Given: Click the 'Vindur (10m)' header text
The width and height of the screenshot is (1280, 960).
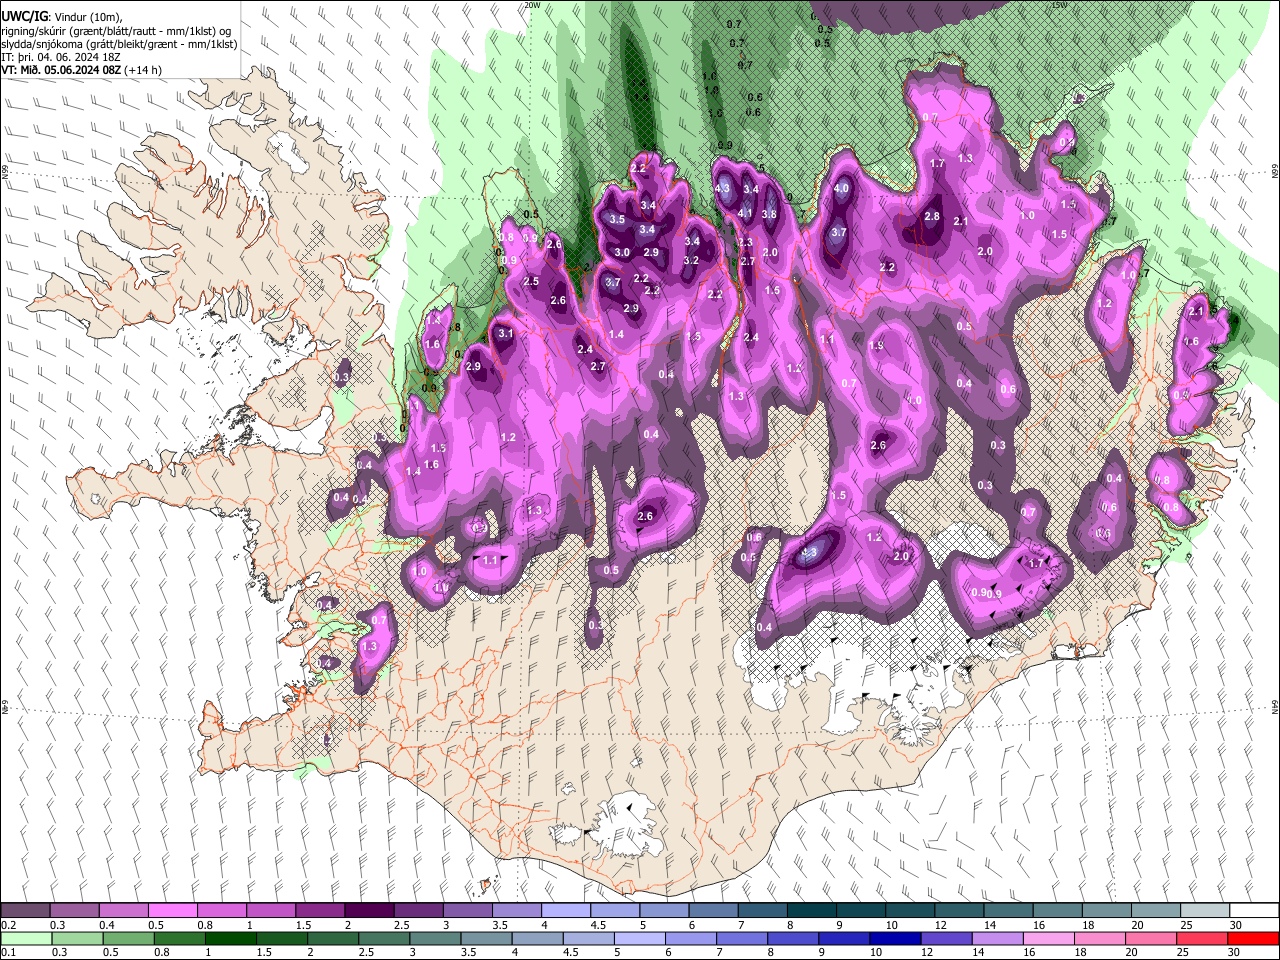Looking at the screenshot, I should pyautogui.click(x=86, y=17).
